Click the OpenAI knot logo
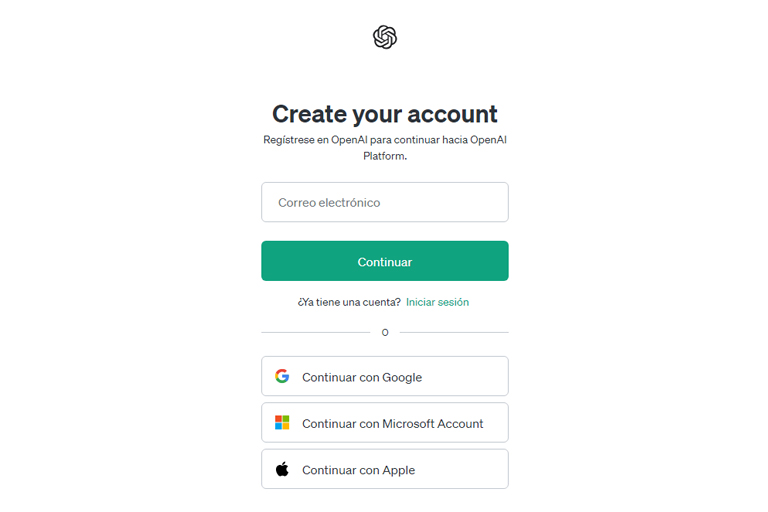 384,37
